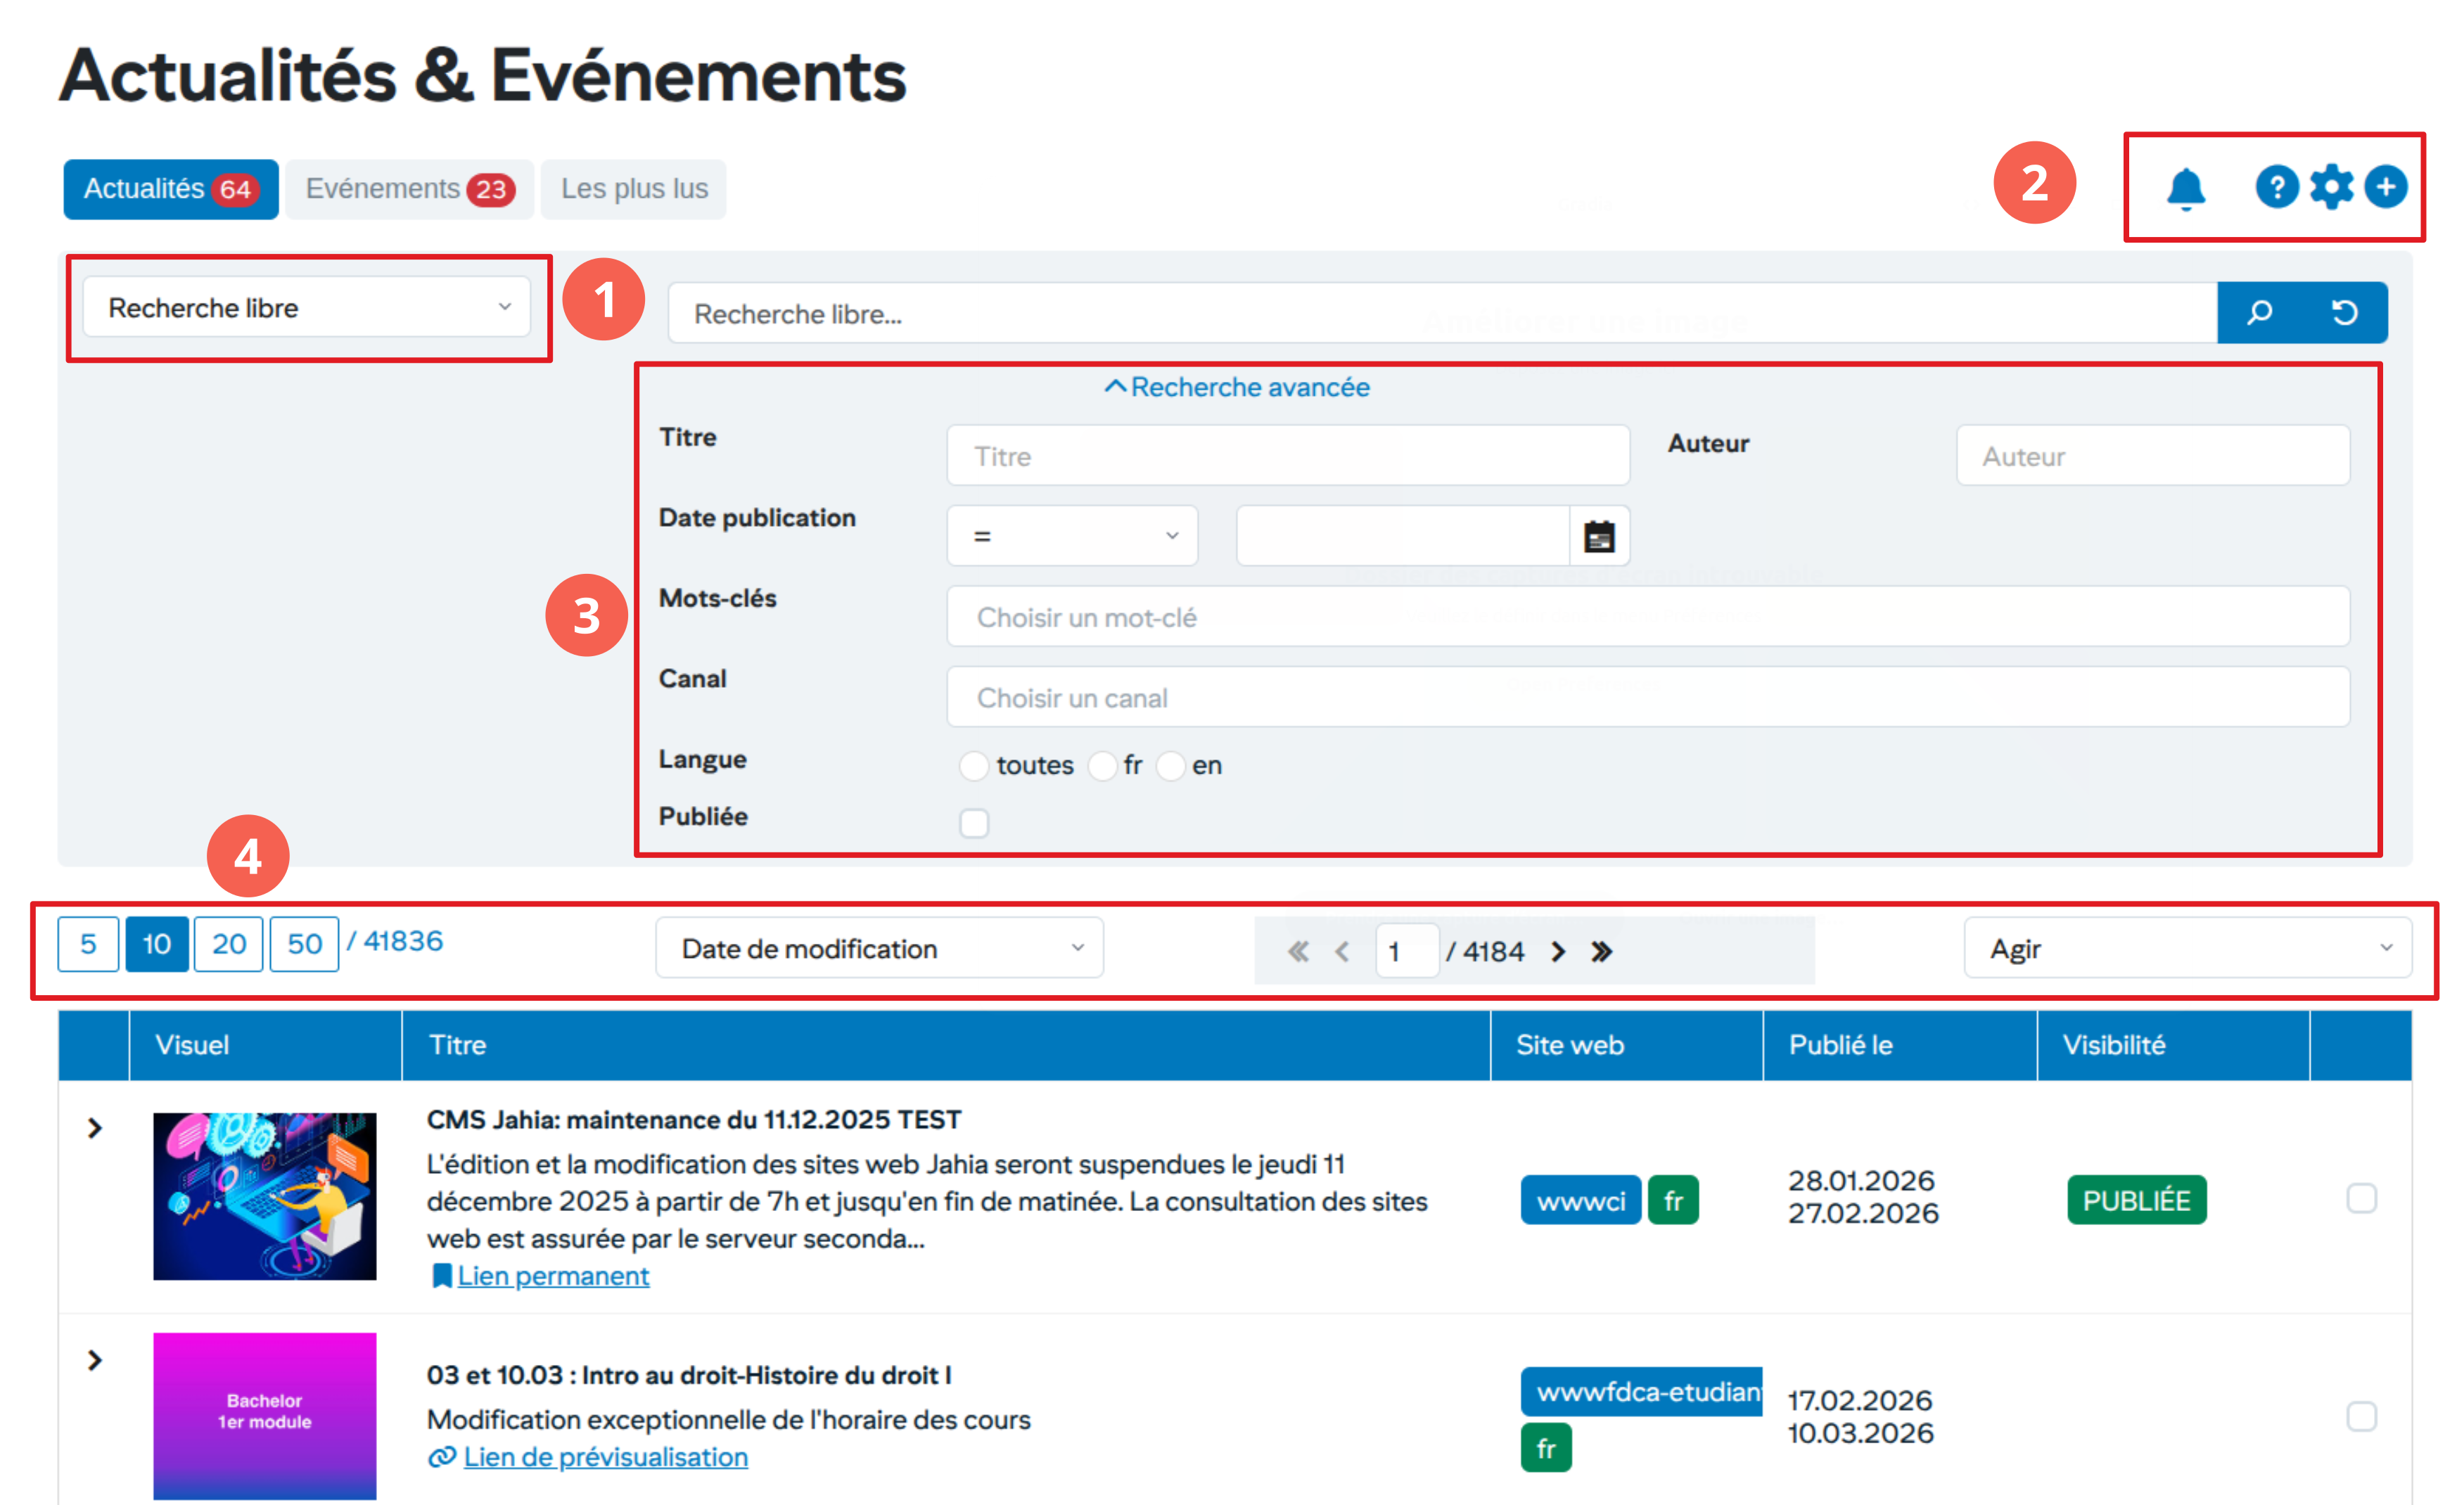Click the Choisir un mot-clé field
The height and width of the screenshot is (1505, 2464).
click(1646, 617)
